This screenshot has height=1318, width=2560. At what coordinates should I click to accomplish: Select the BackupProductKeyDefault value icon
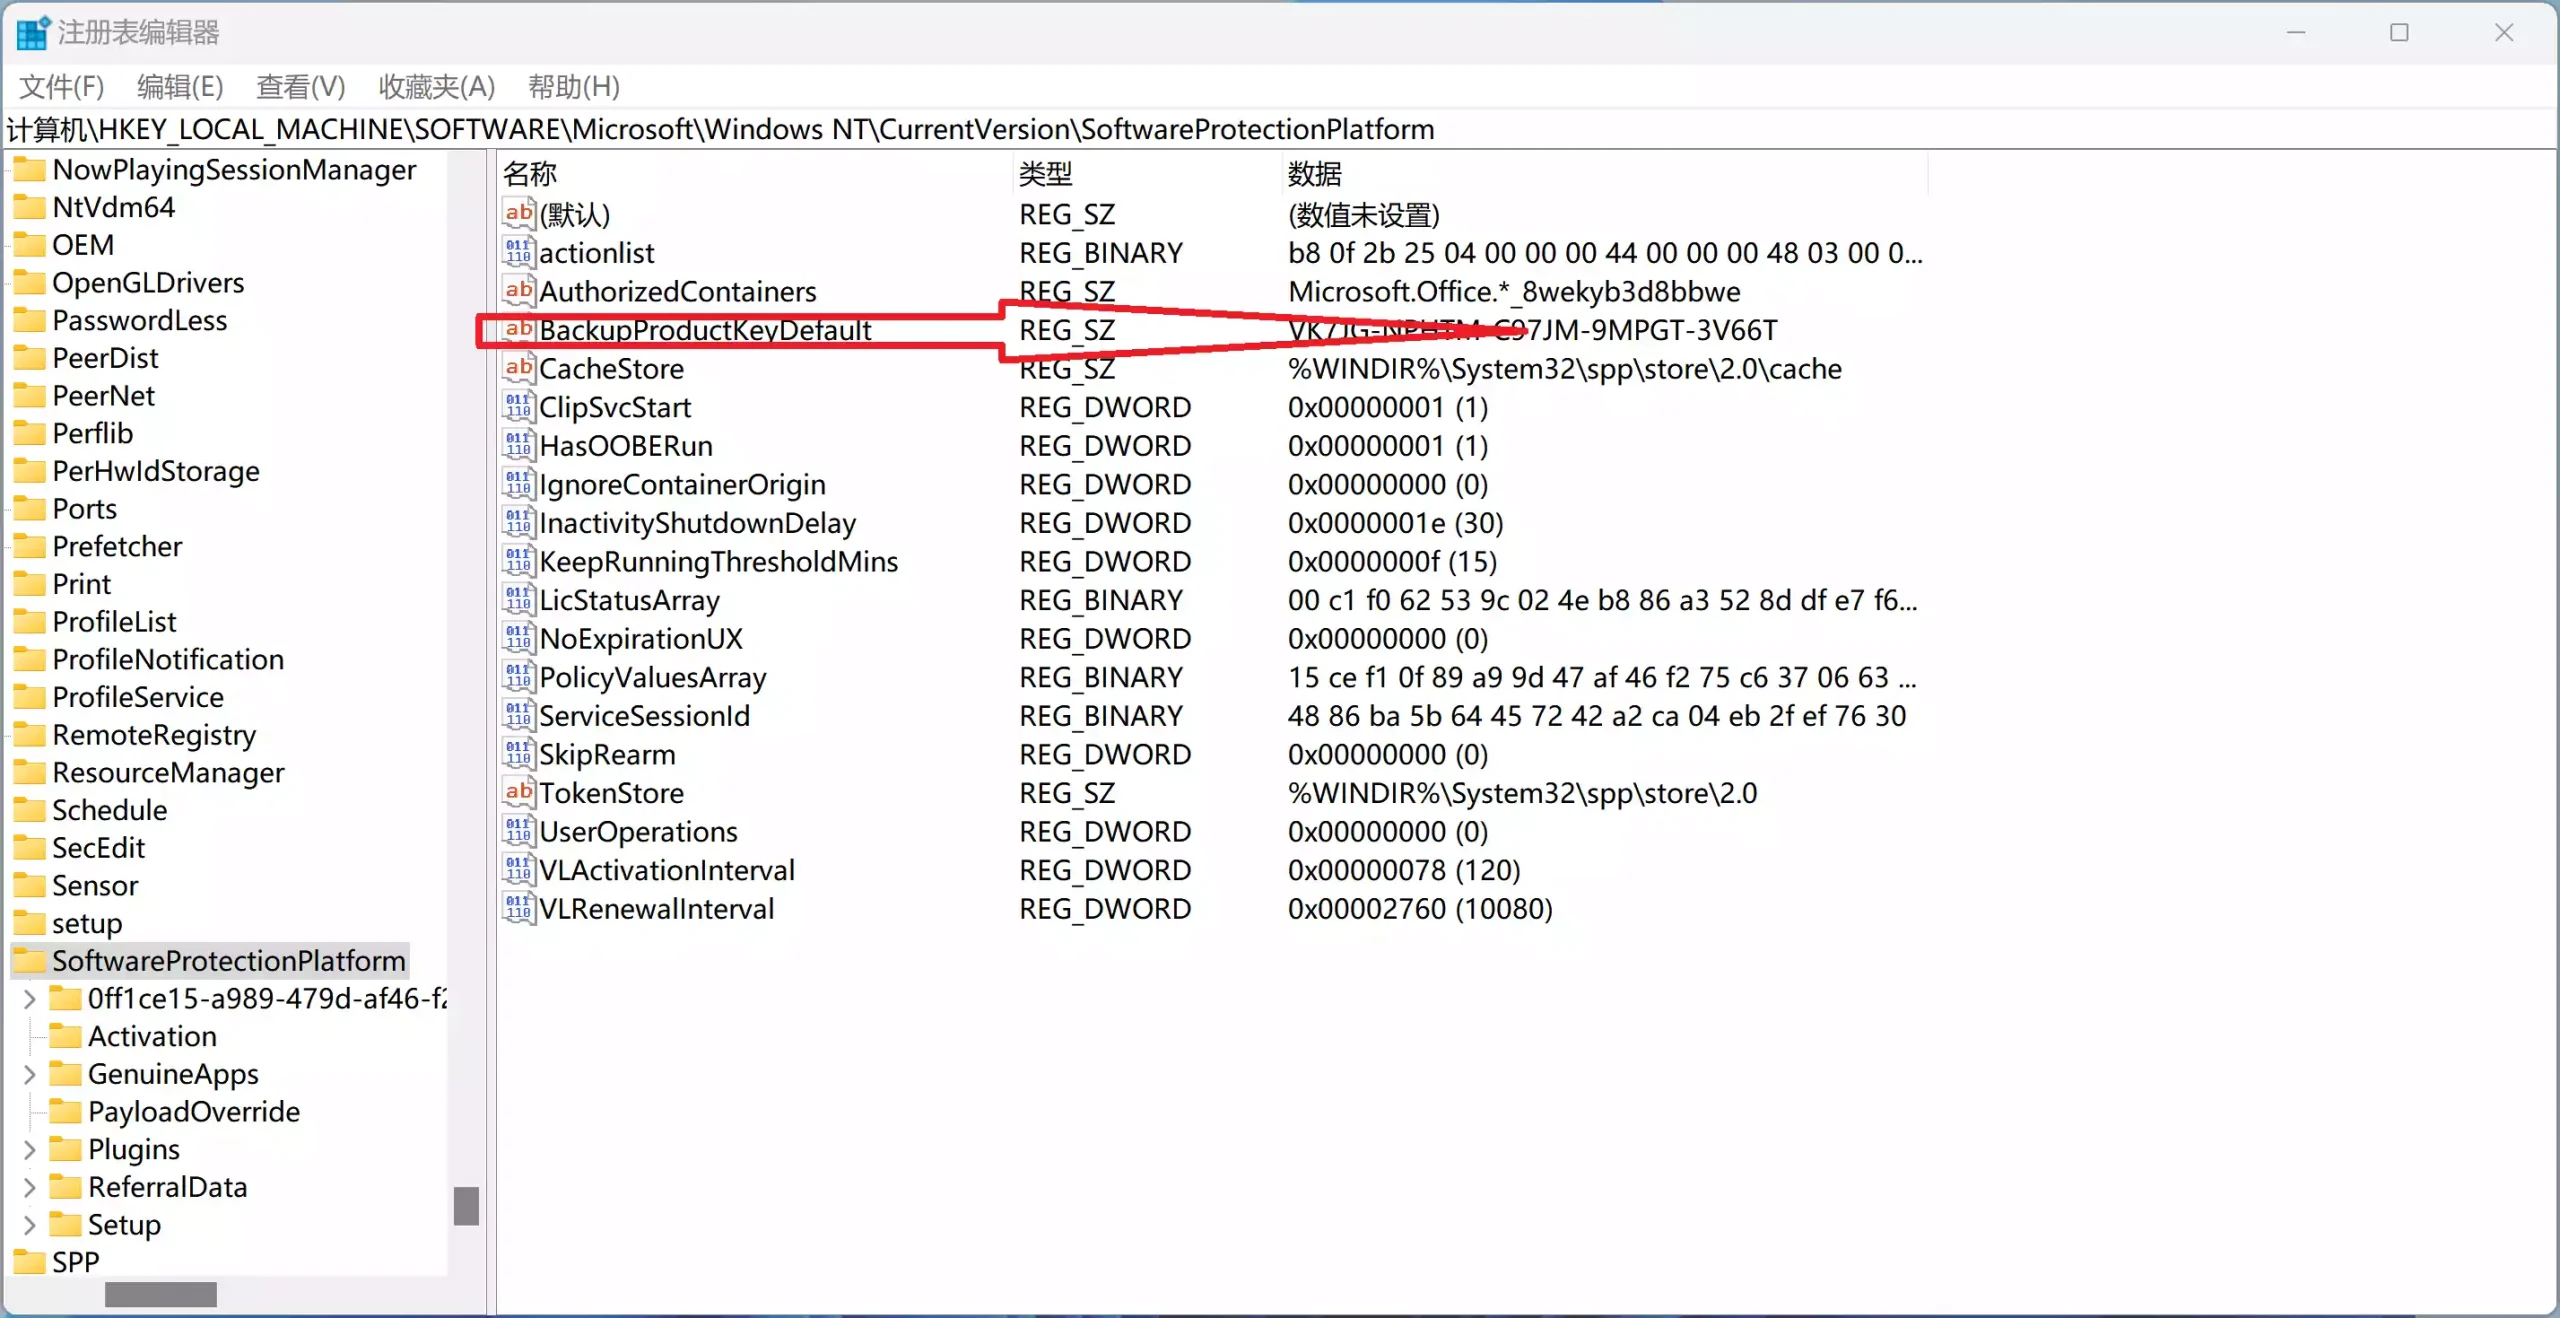click(518, 329)
